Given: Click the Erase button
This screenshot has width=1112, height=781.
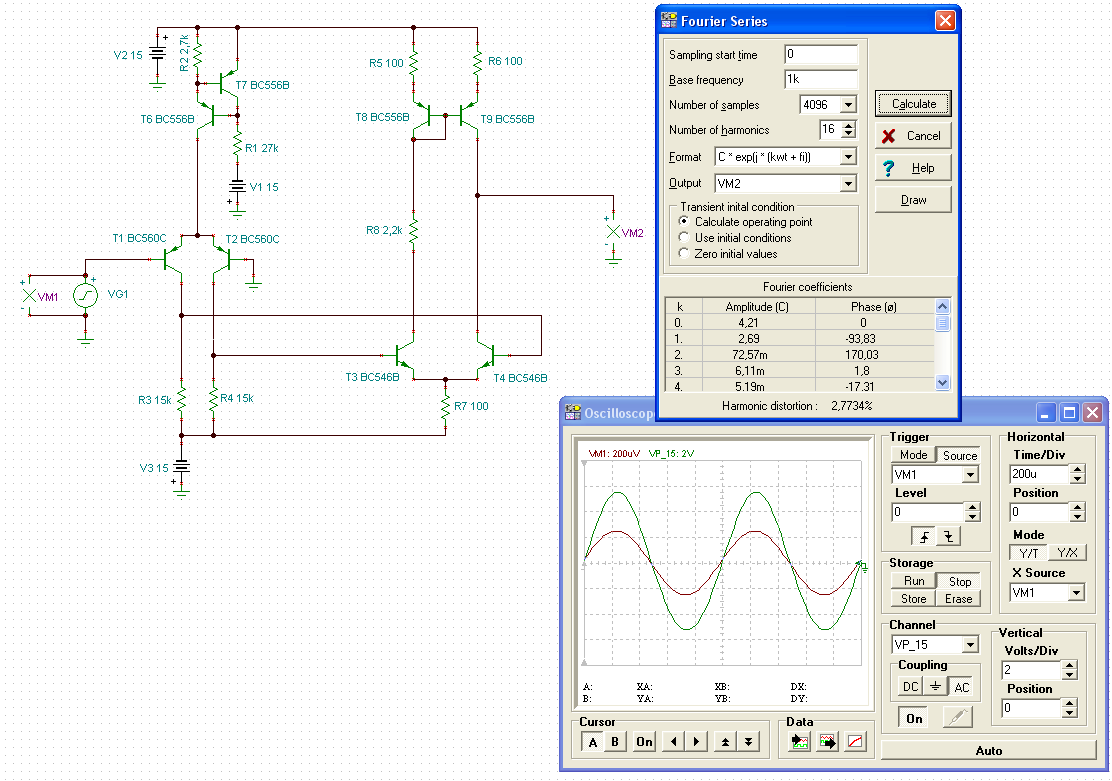Looking at the screenshot, I should click(958, 599).
